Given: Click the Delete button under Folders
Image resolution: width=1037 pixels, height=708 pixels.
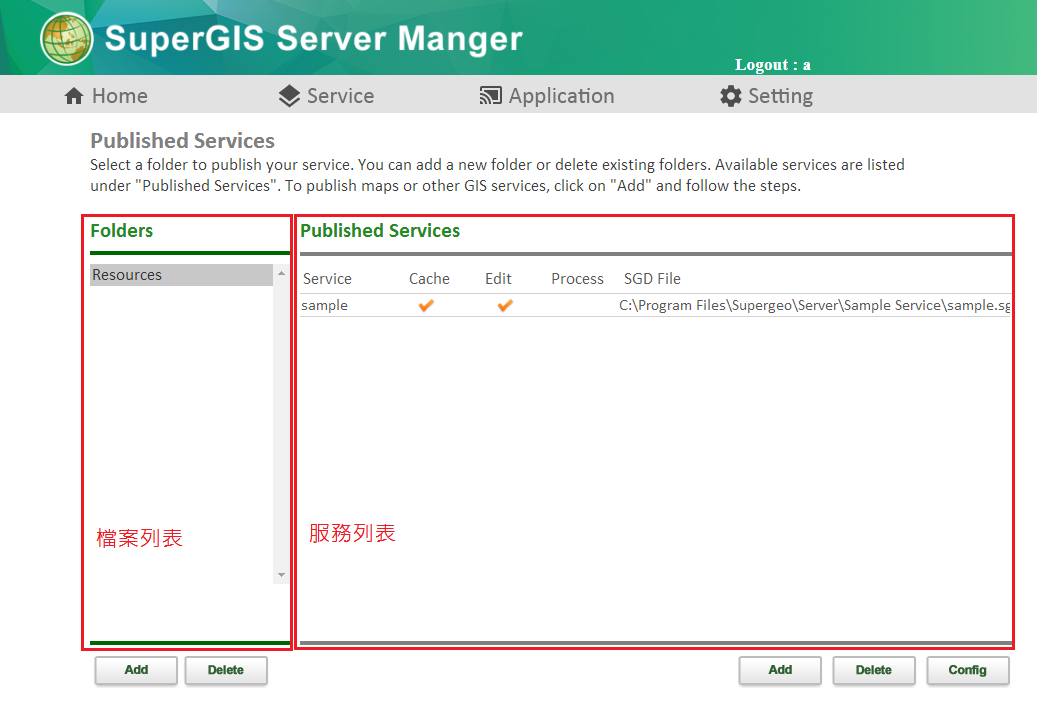Looking at the screenshot, I should pyautogui.click(x=226, y=670).
